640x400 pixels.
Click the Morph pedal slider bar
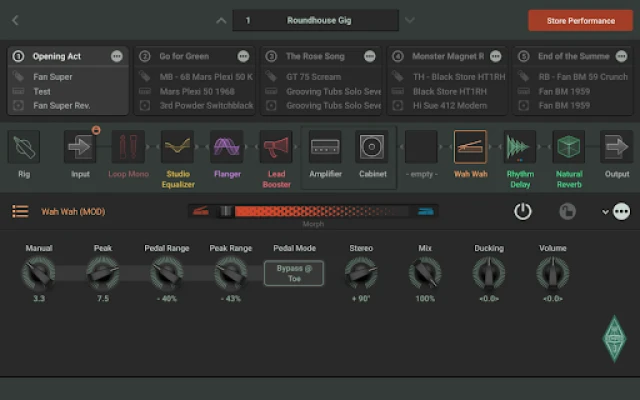[313, 211]
